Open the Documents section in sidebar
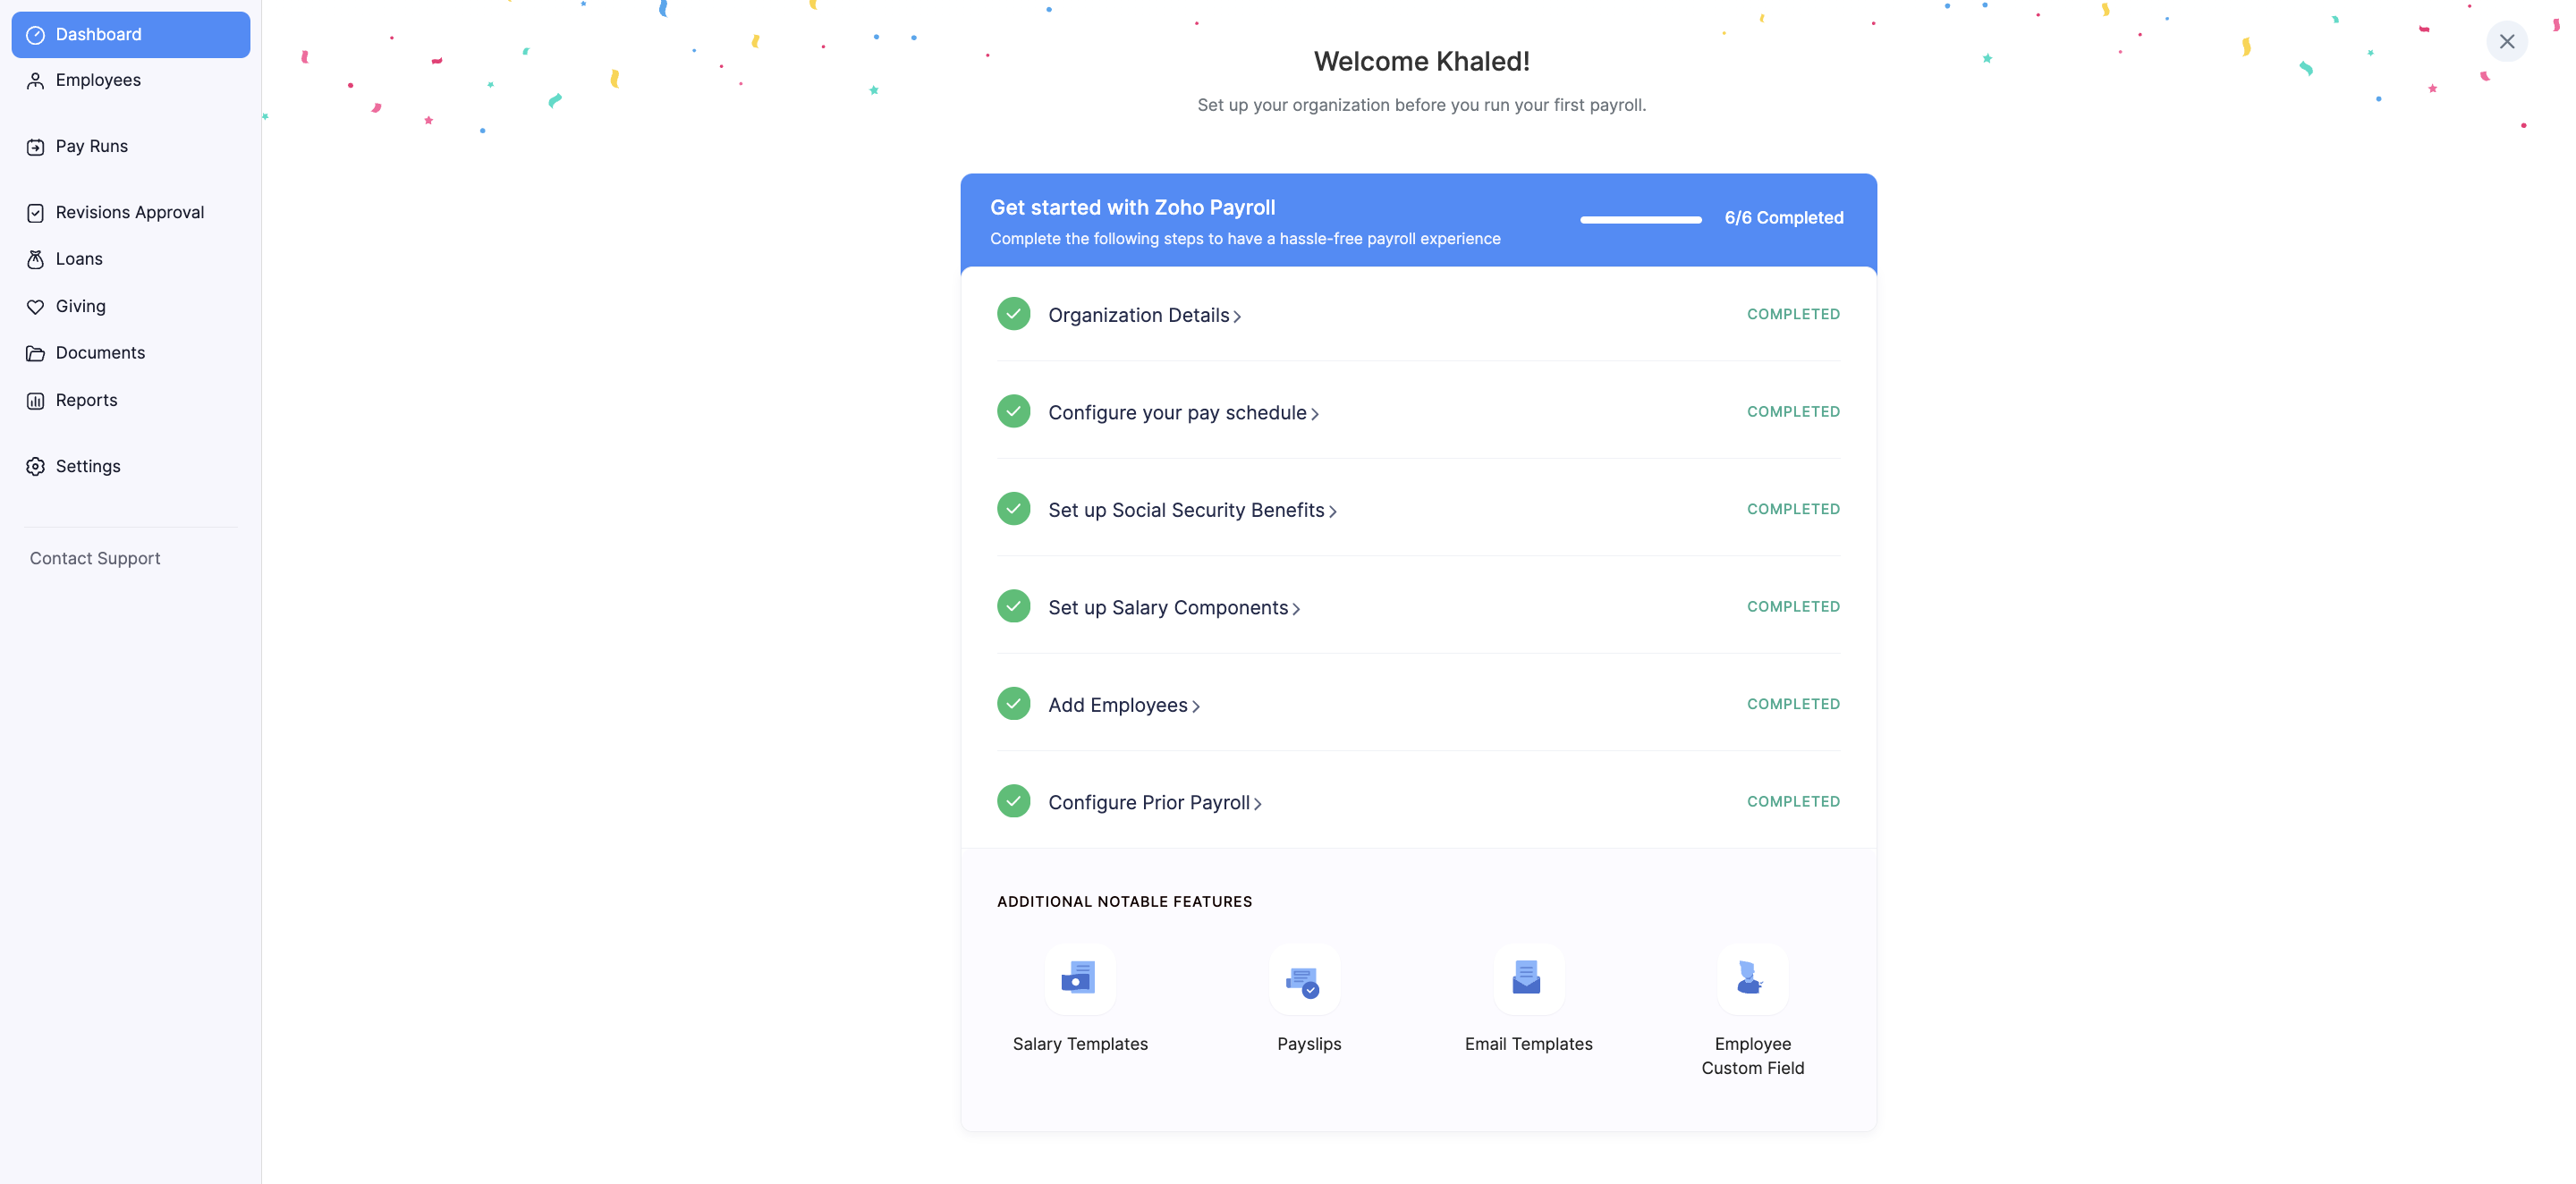 coord(100,353)
